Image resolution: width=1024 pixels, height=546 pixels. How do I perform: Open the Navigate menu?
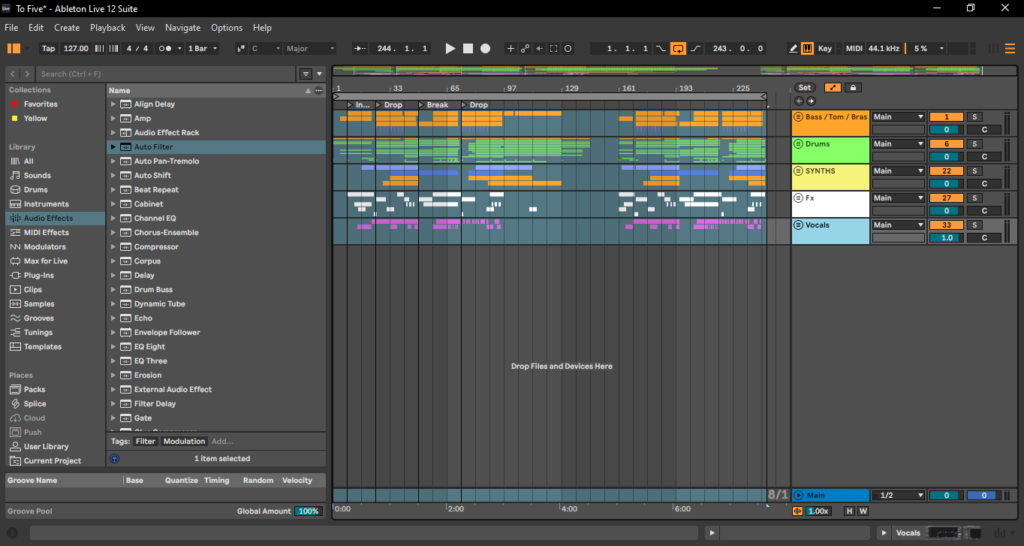tap(182, 28)
